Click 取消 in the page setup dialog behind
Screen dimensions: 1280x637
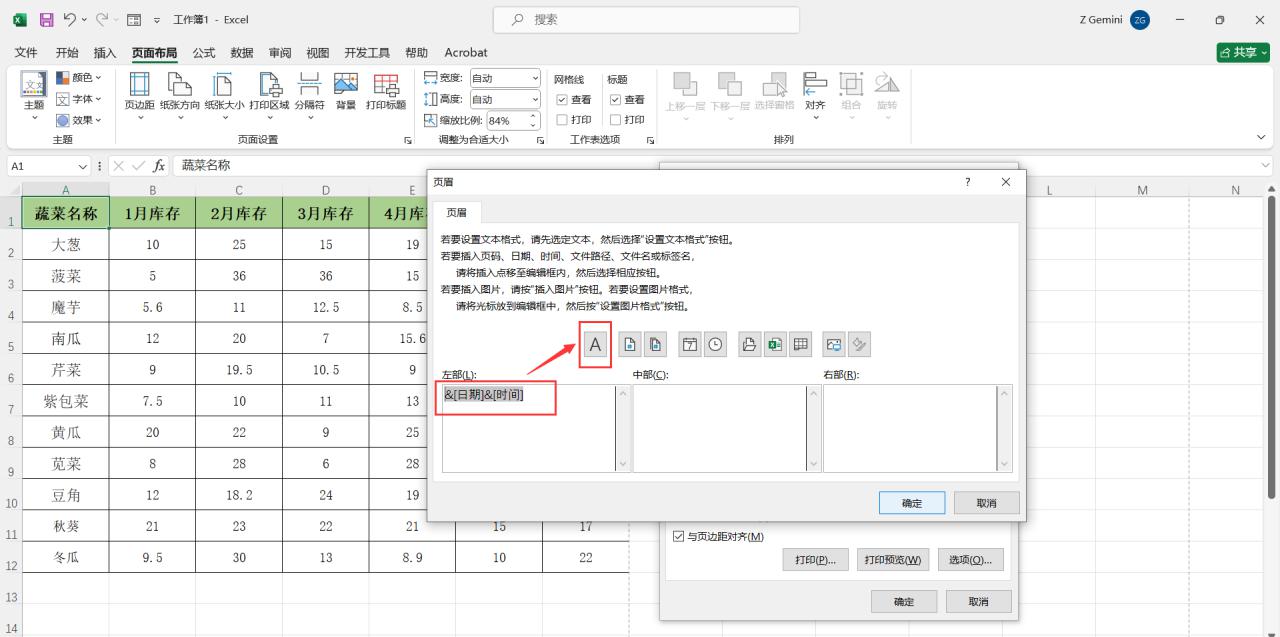(x=978, y=602)
